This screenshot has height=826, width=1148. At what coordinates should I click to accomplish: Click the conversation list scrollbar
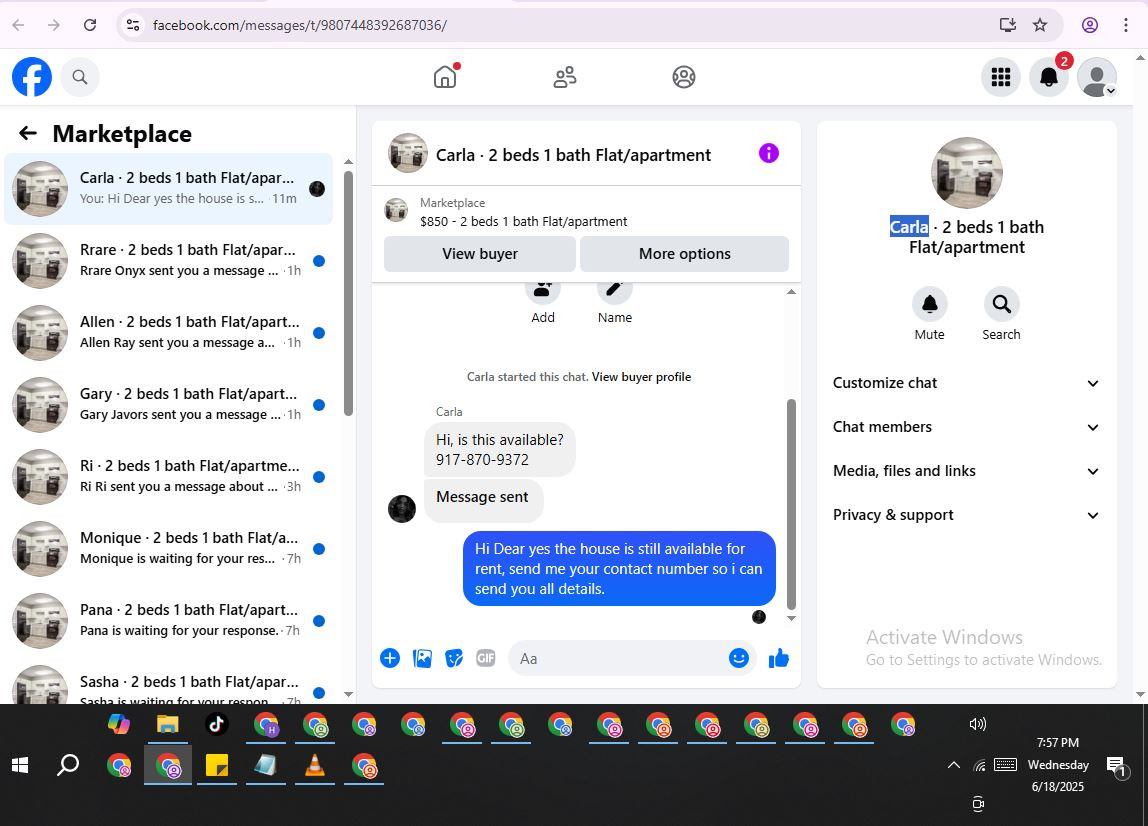click(348, 293)
